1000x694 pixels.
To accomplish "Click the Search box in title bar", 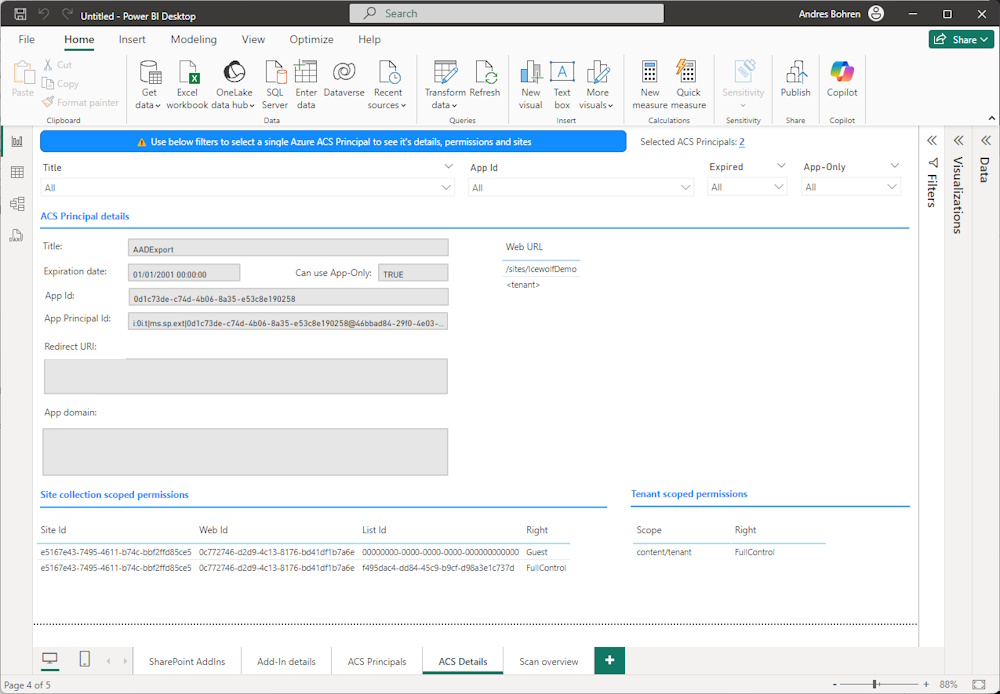I will pyautogui.click(x=506, y=13).
